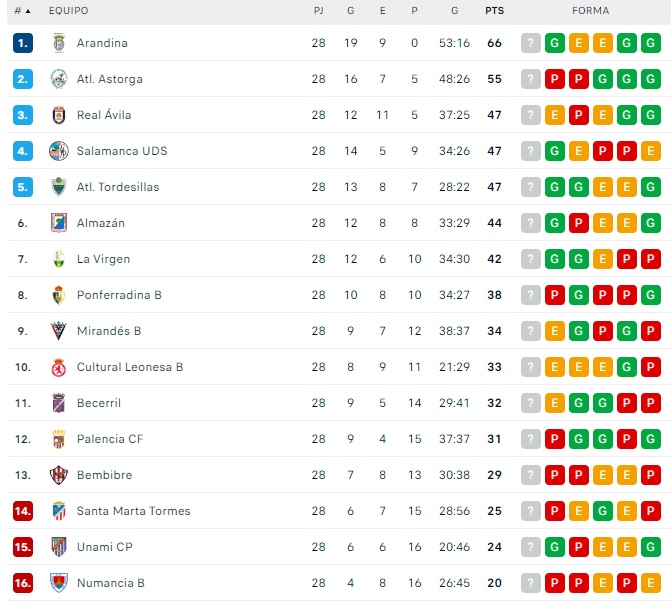Image resolution: width=671 pixels, height=605 pixels.
Task: Click the Numancia B team badge
Action: point(58,583)
